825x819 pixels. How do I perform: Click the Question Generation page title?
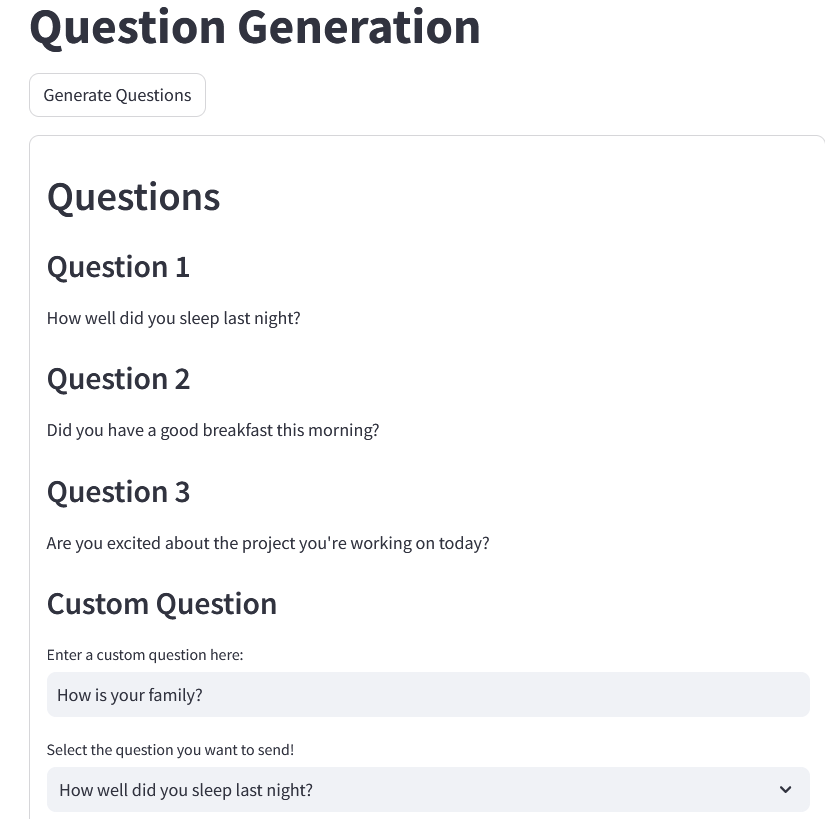254,27
